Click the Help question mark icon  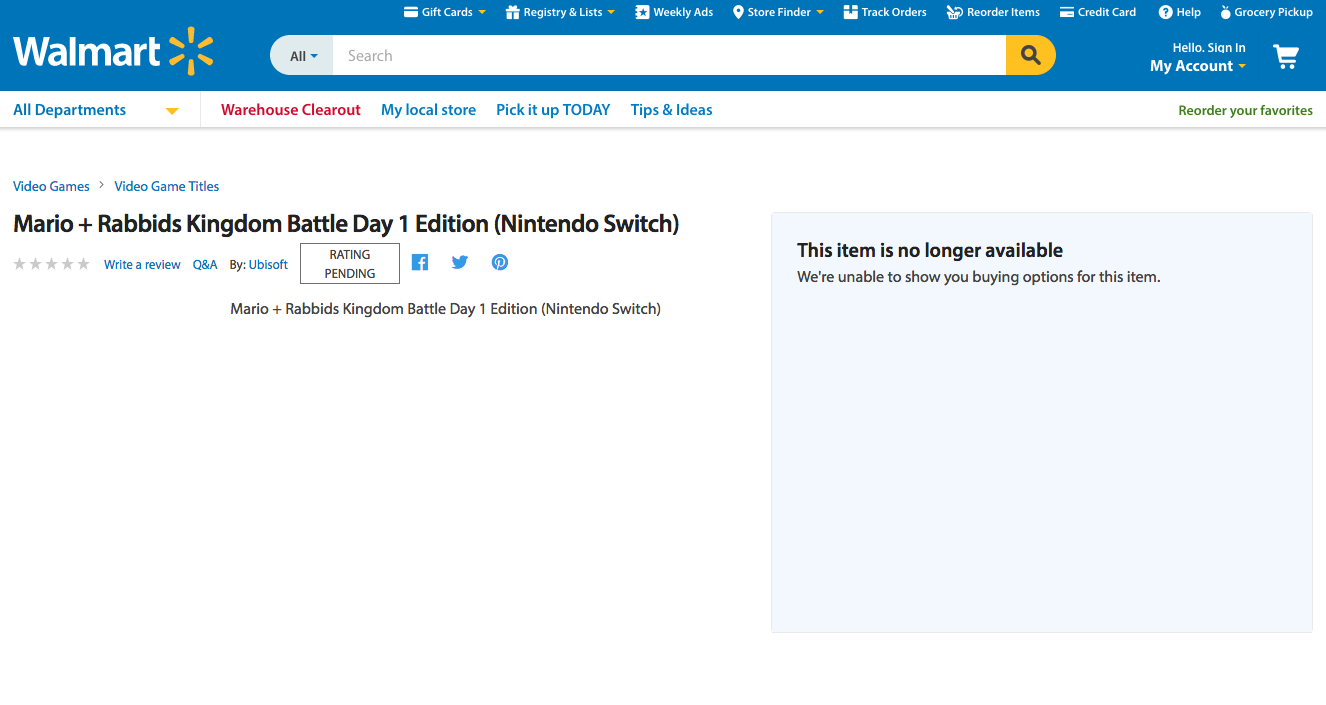pyautogui.click(x=1165, y=12)
